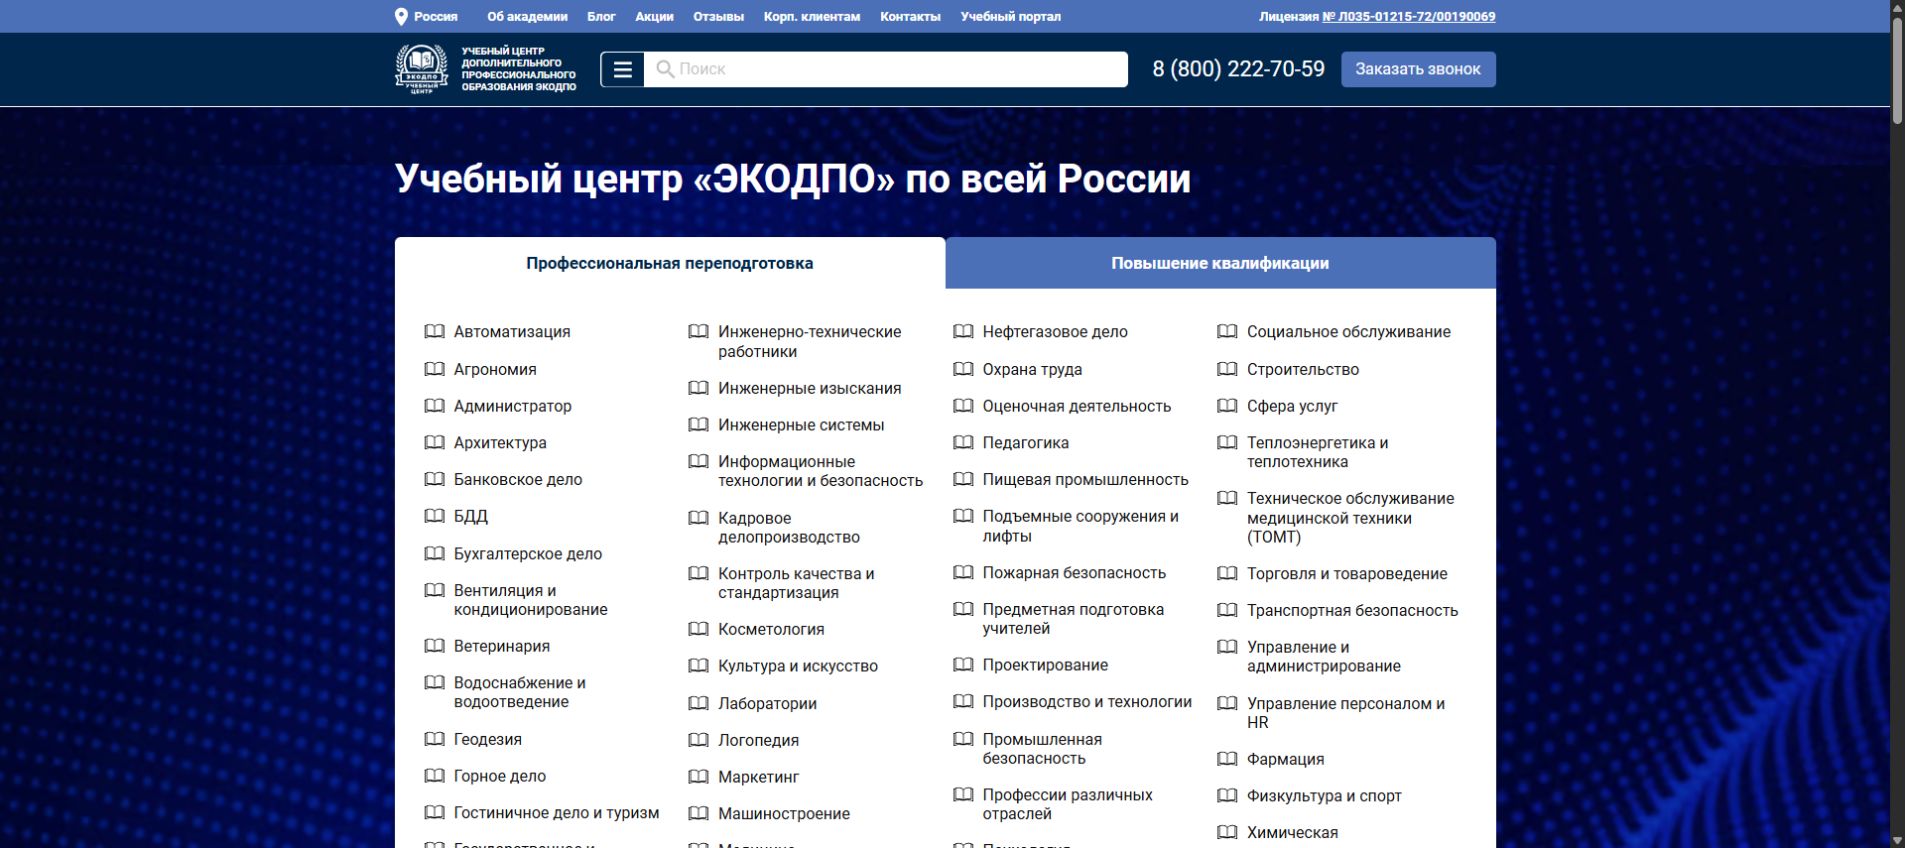Click the book icon beside Проектирование
The height and width of the screenshot is (848, 1905).
[963, 665]
